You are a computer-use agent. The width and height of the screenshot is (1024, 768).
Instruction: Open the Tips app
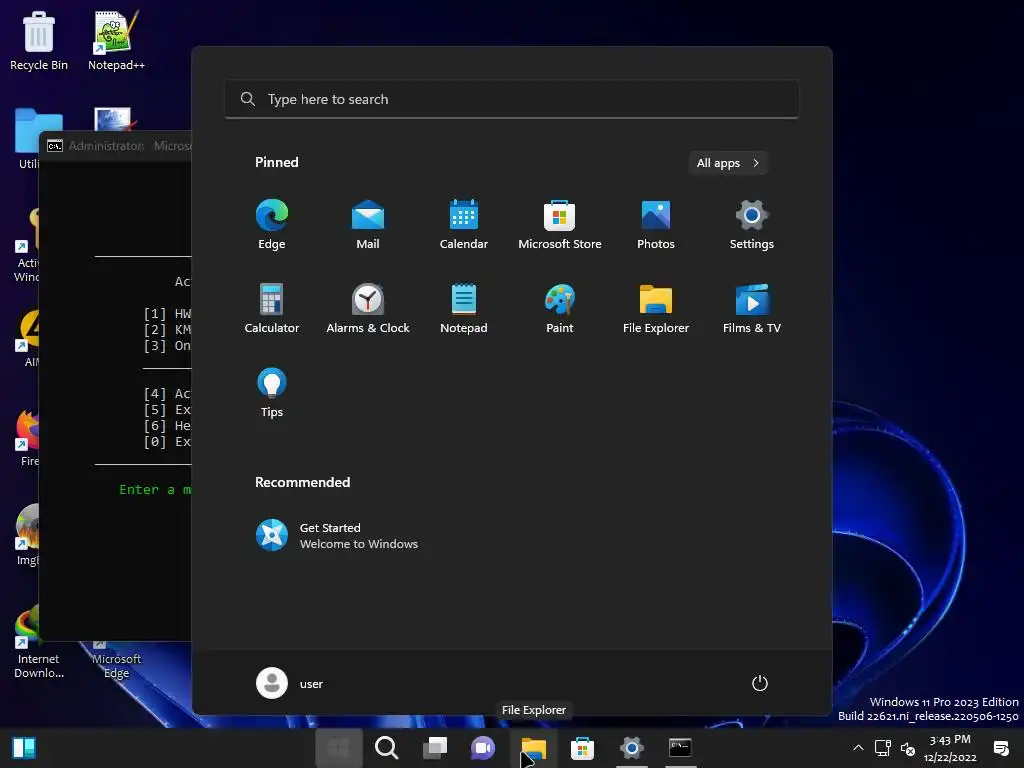272,392
